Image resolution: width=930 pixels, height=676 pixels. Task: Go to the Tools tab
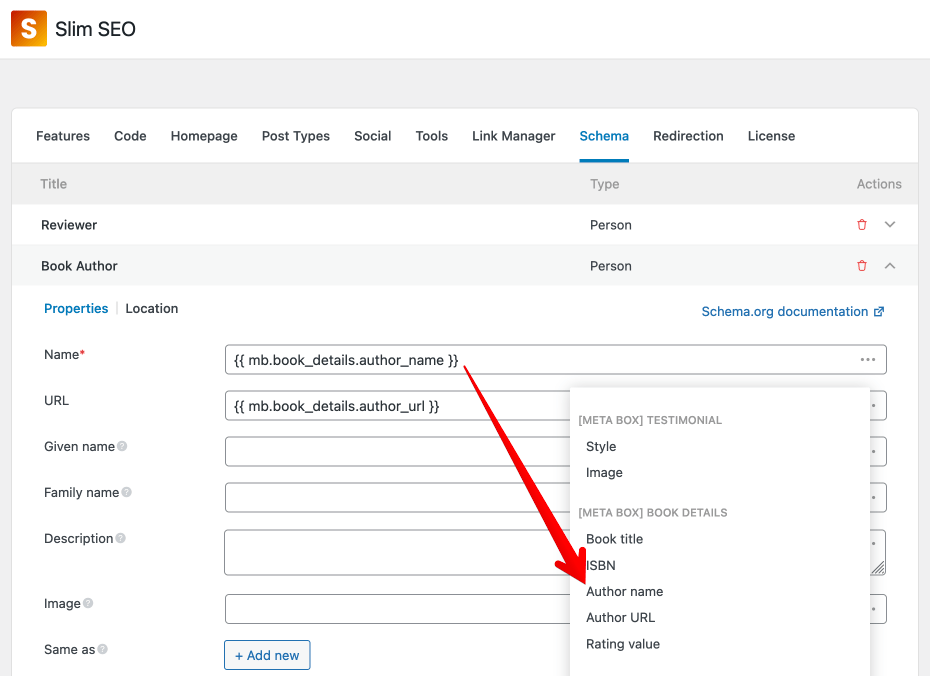pyautogui.click(x=432, y=136)
